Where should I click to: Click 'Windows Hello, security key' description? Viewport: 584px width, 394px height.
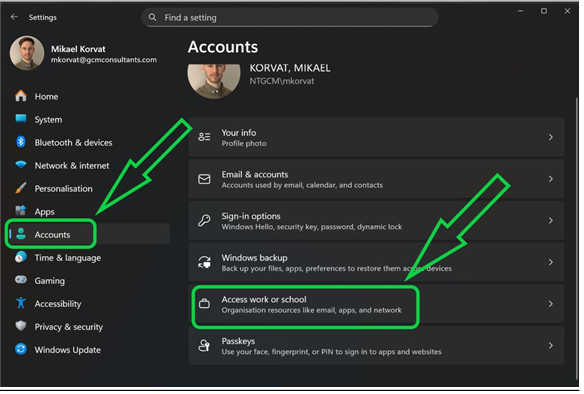pos(312,227)
